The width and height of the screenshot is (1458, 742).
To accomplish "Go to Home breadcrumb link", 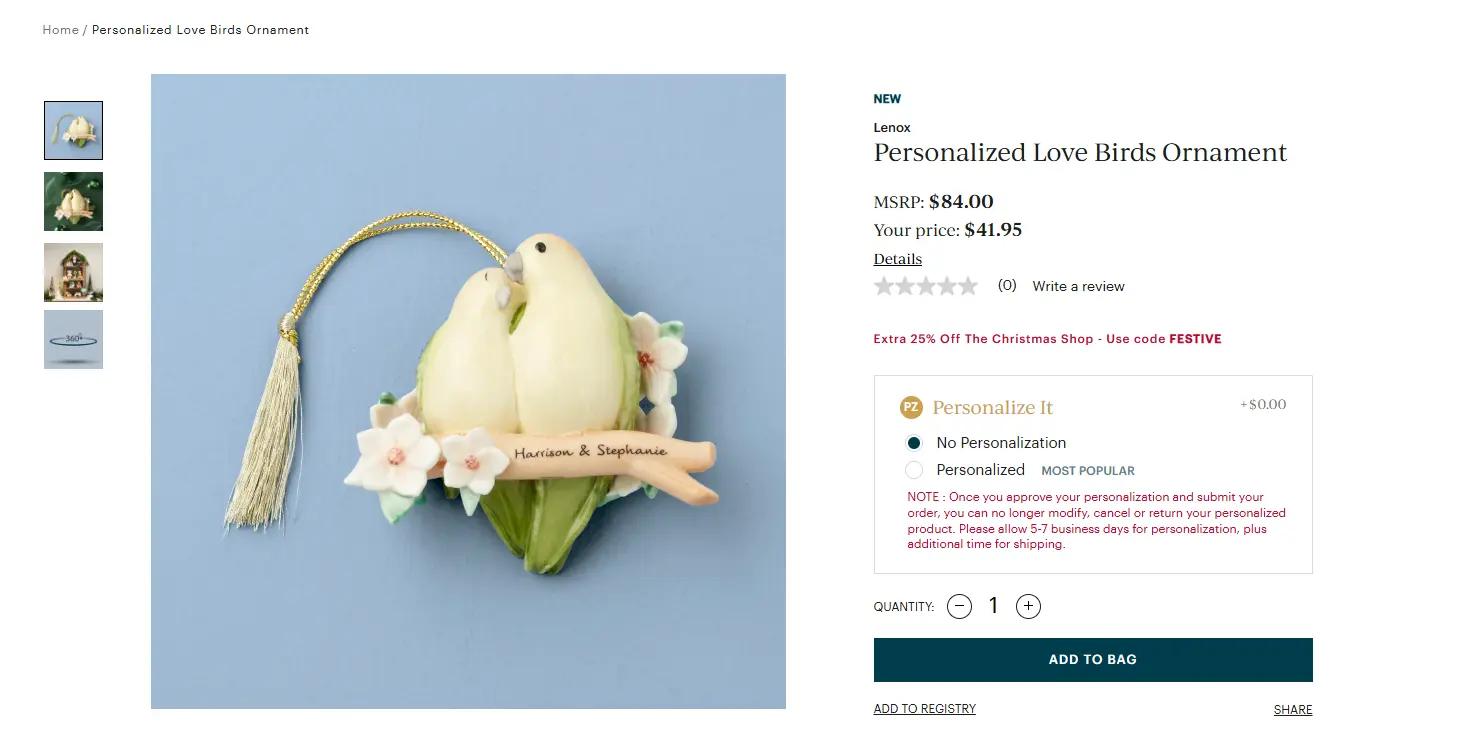I will pos(60,30).
